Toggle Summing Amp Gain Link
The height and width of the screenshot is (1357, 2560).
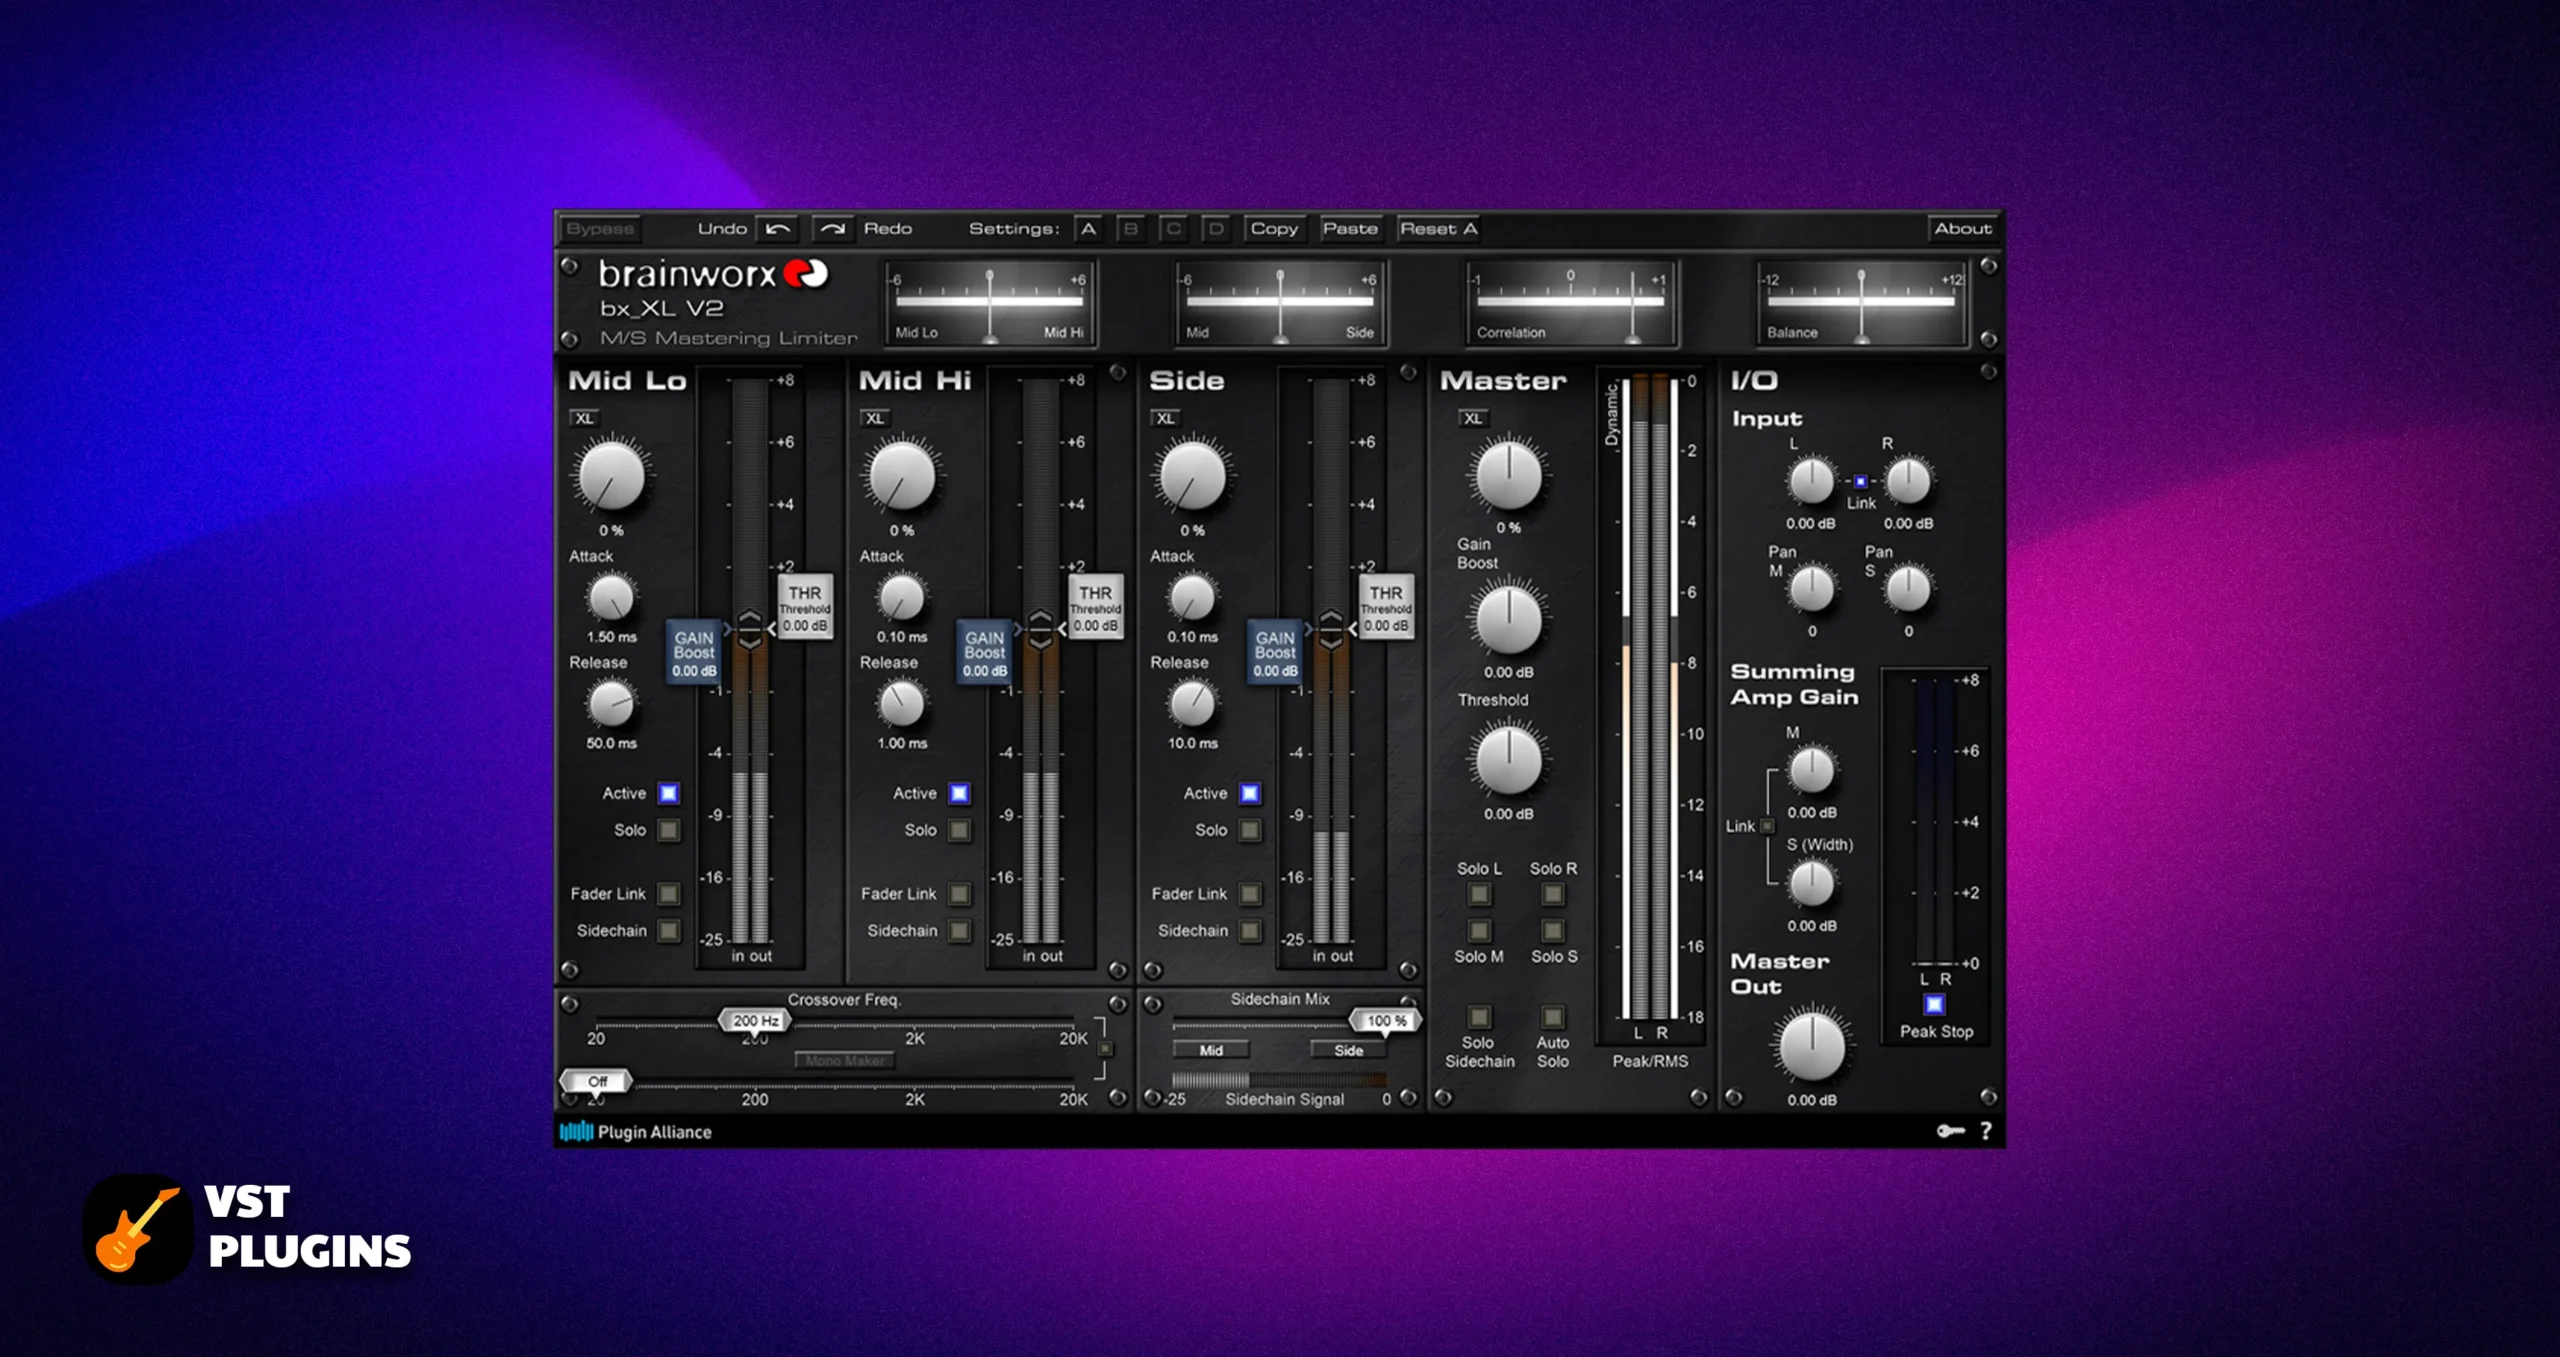[x=1767, y=826]
